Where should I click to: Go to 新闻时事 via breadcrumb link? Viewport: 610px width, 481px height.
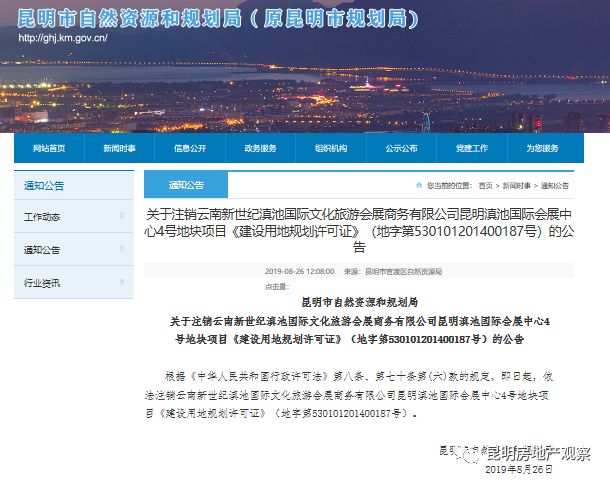coord(517,186)
